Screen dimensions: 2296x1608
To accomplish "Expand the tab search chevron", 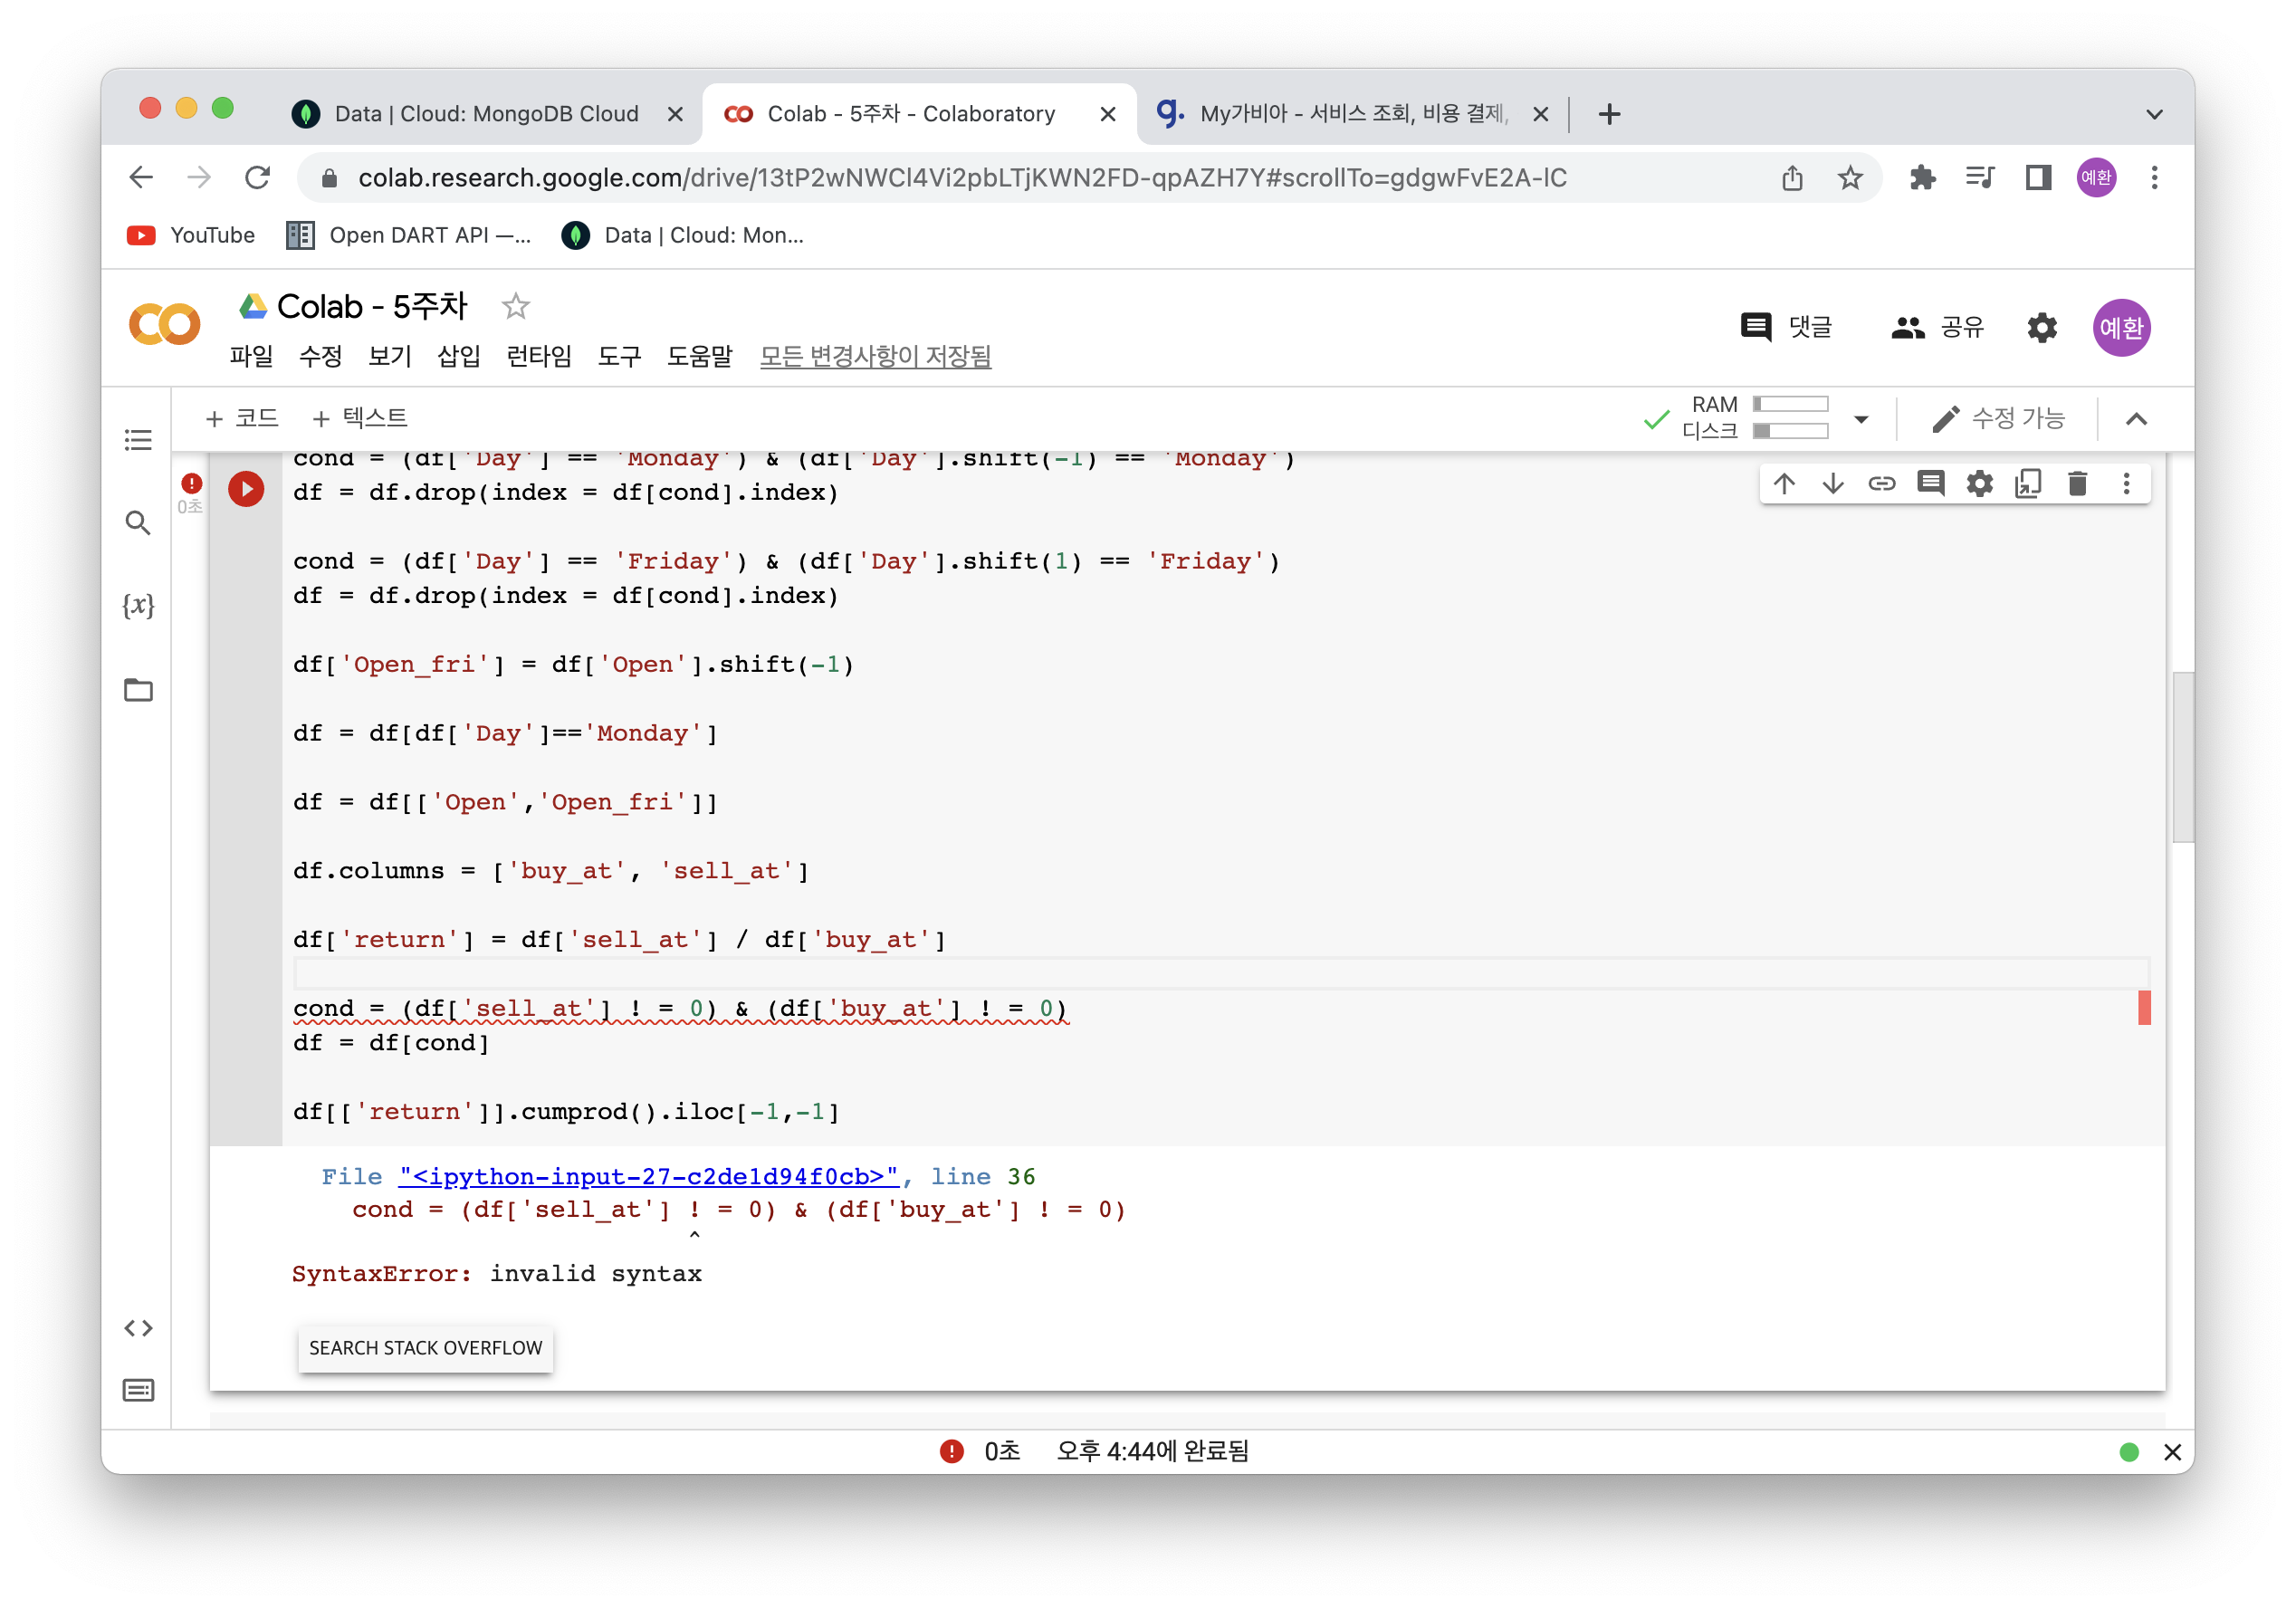I will [2154, 114].
